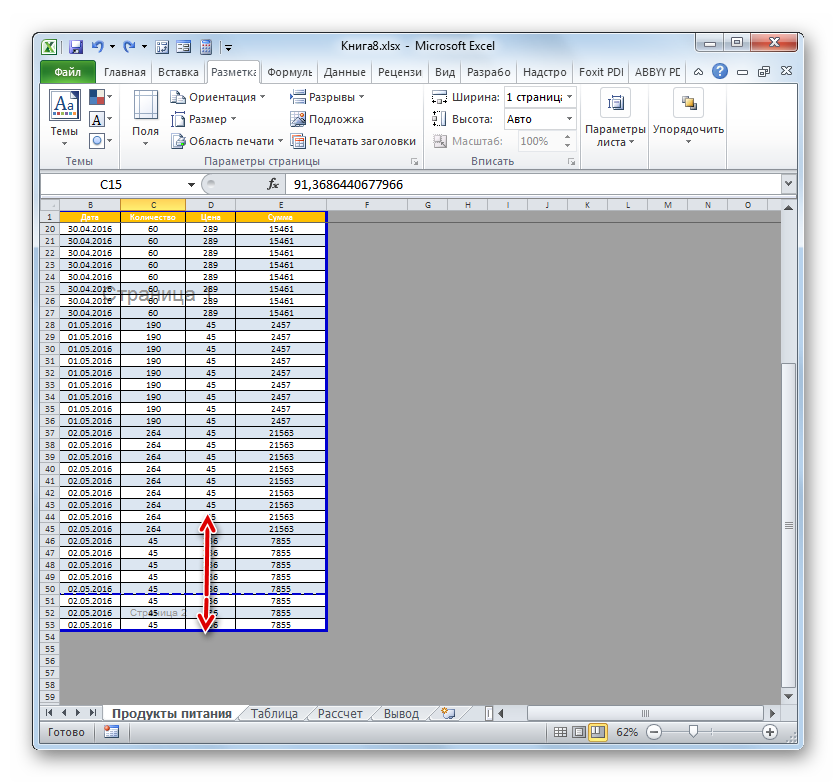Open Customize Quick Access Toolbar dropdown
This screenshot has height=783, width=837.
[x=228, y=48]
